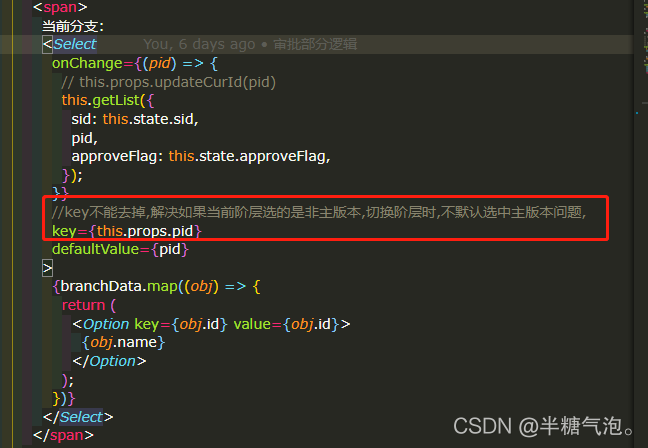Click the opening <span> tag line
The width and height of the screenshot is (648, 448).
(60, 7)
